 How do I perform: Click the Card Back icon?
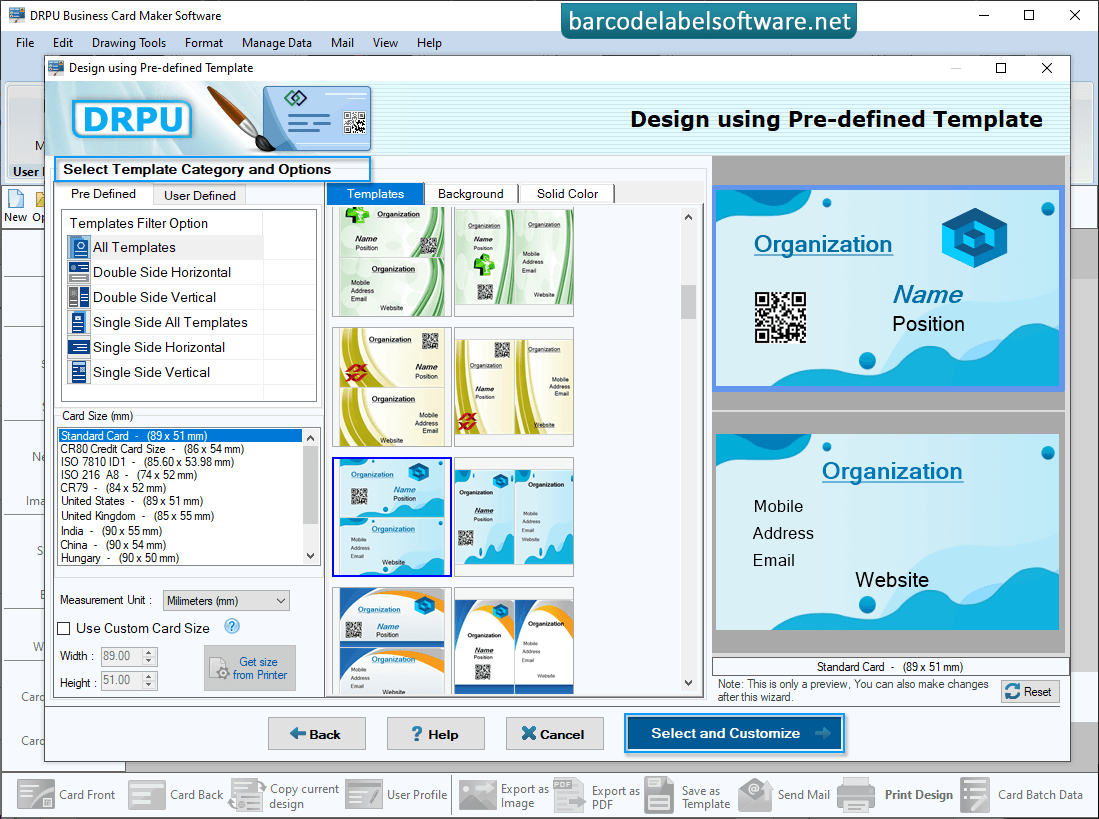point(147,795)
